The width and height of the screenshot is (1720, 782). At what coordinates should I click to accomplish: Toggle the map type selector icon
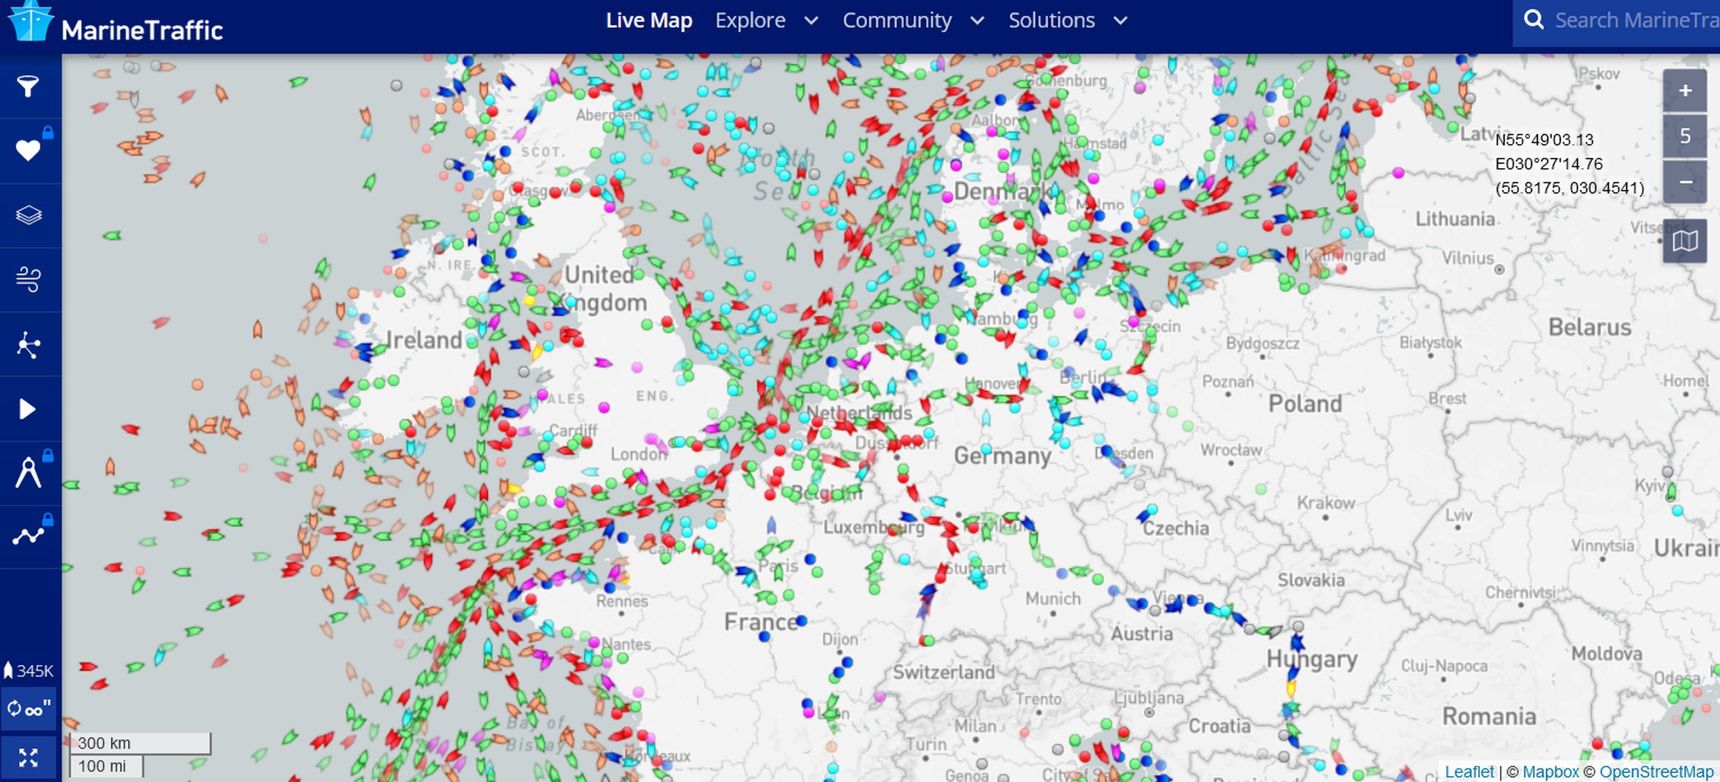pyautogui.click(x=1685, y=241)
